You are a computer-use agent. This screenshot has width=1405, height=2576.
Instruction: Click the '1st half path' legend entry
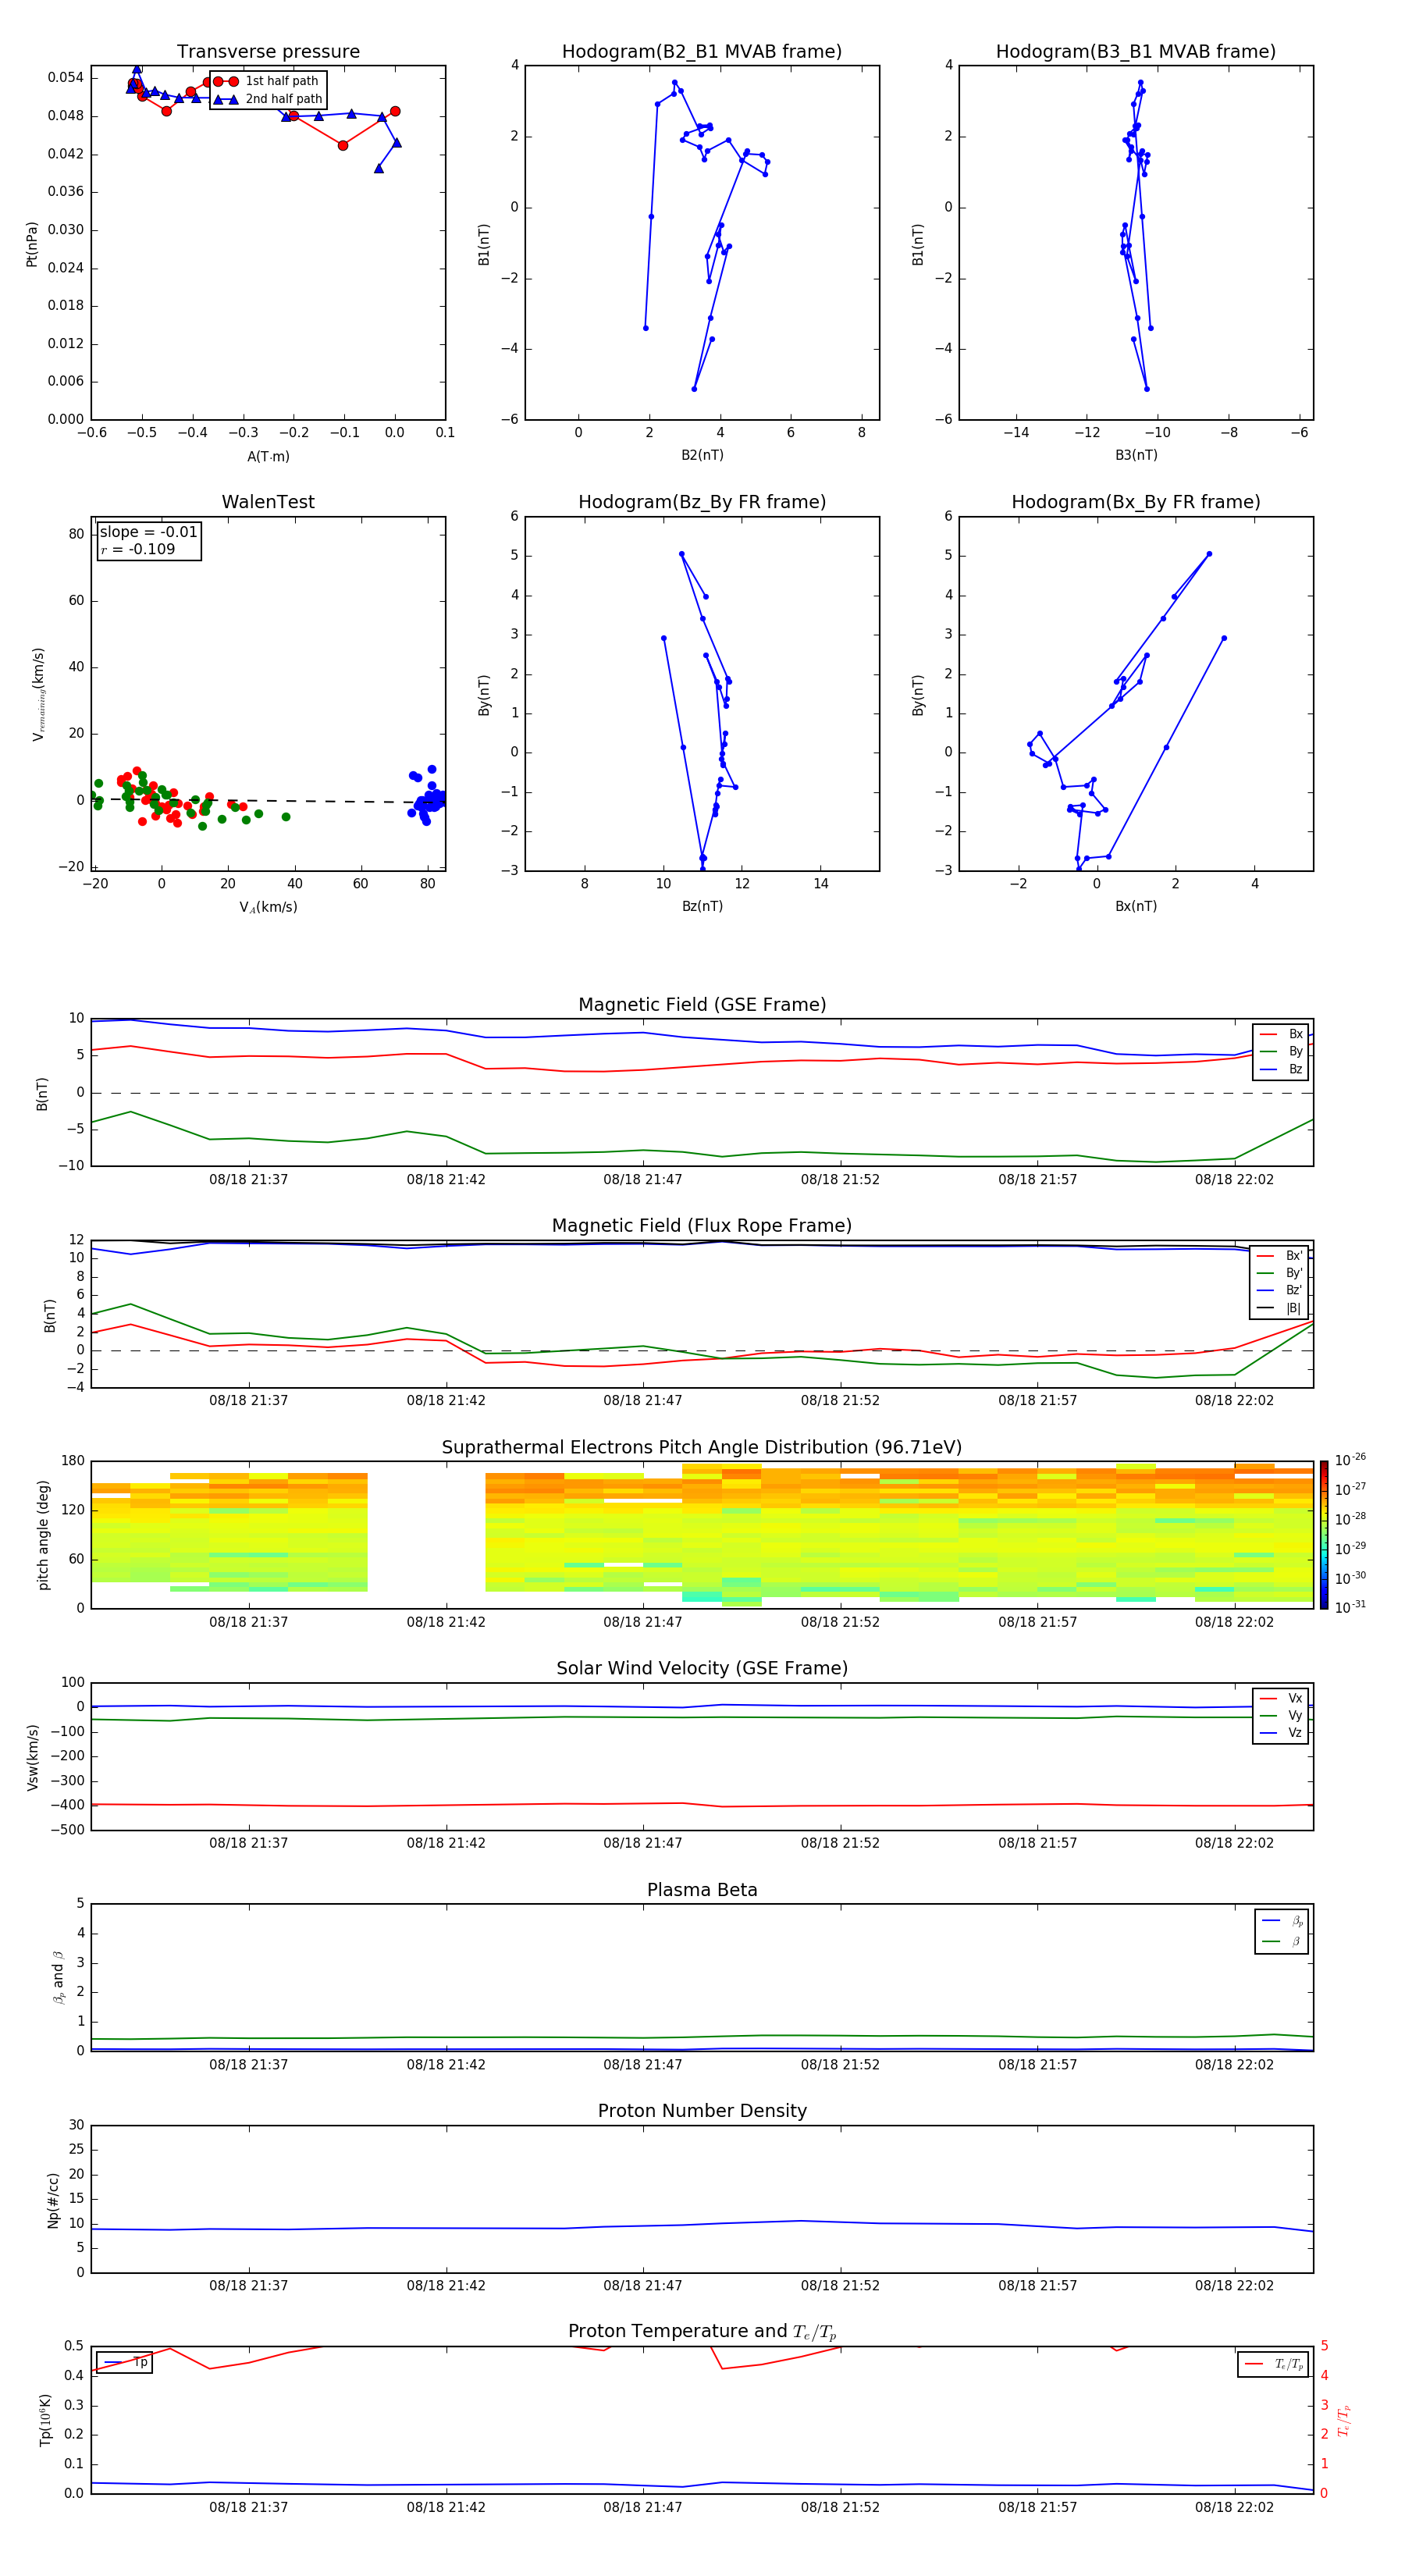coord(268,81)
